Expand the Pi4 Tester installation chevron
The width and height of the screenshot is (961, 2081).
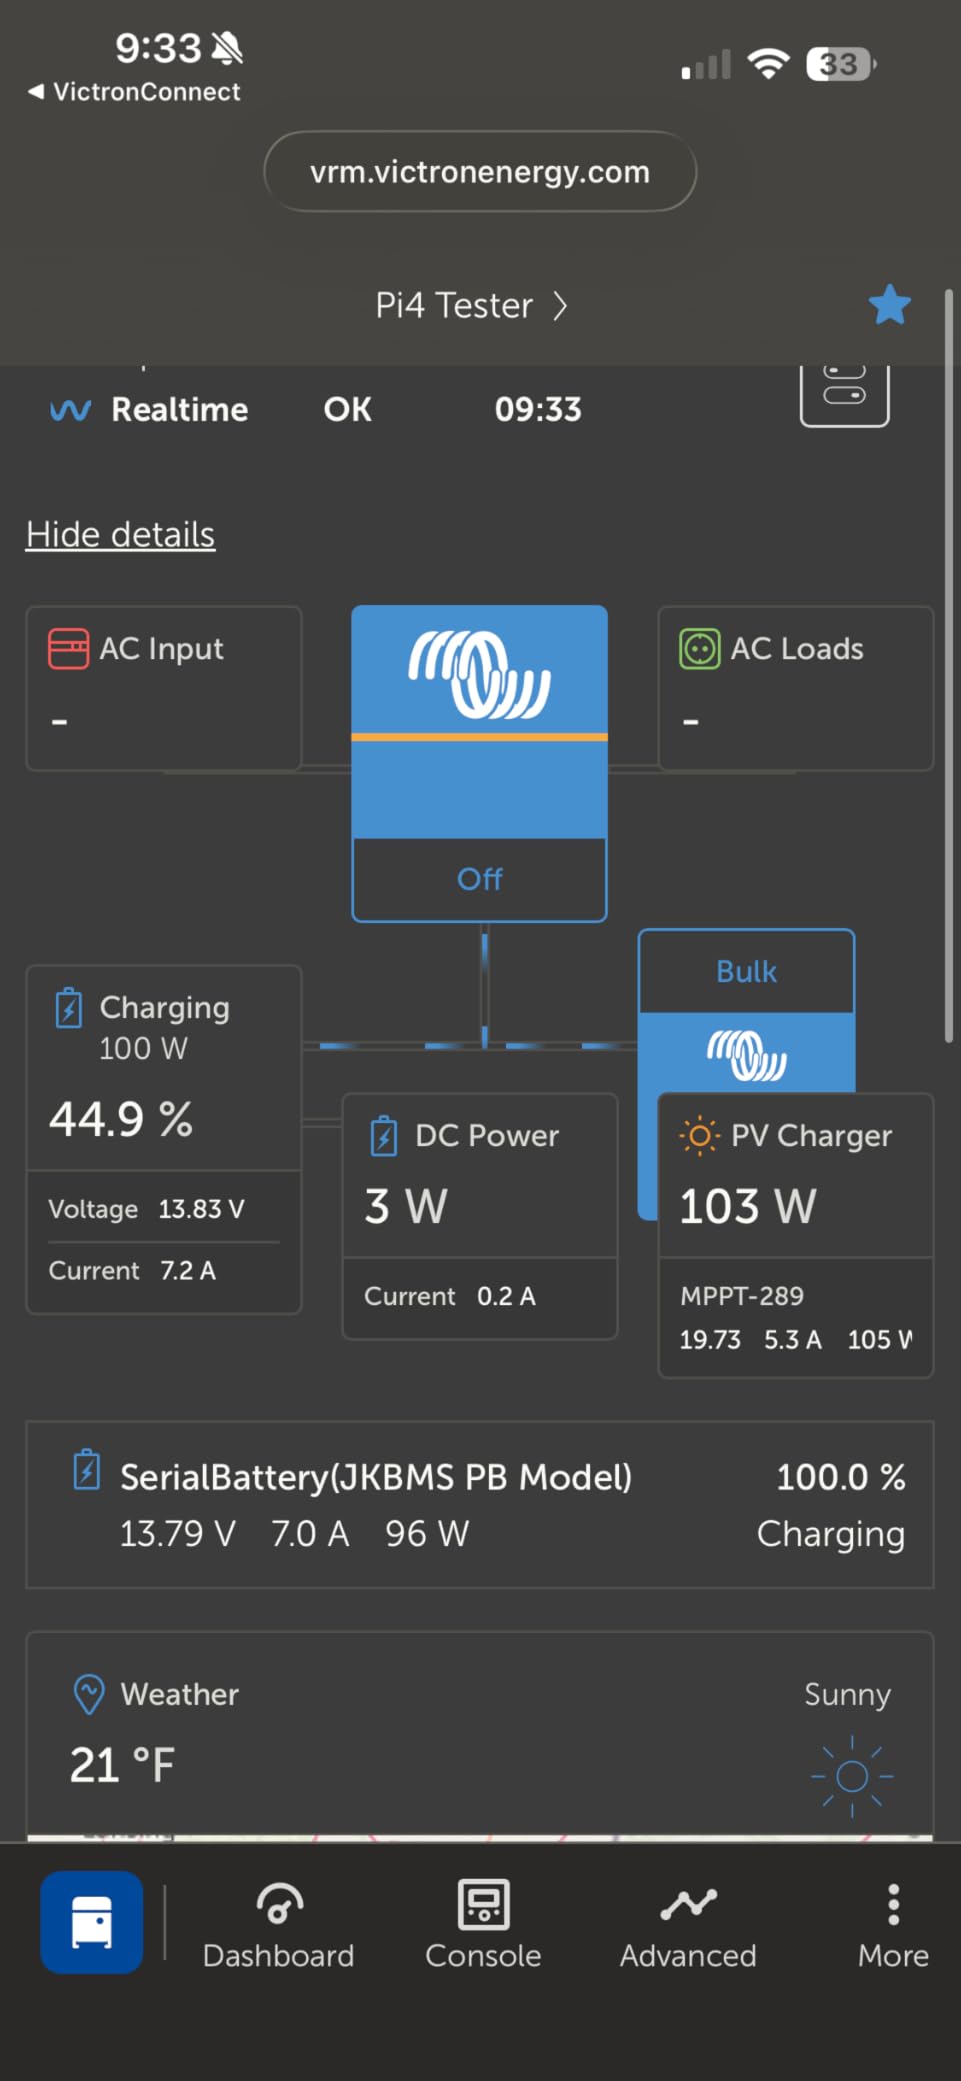[x=560, y=305]
